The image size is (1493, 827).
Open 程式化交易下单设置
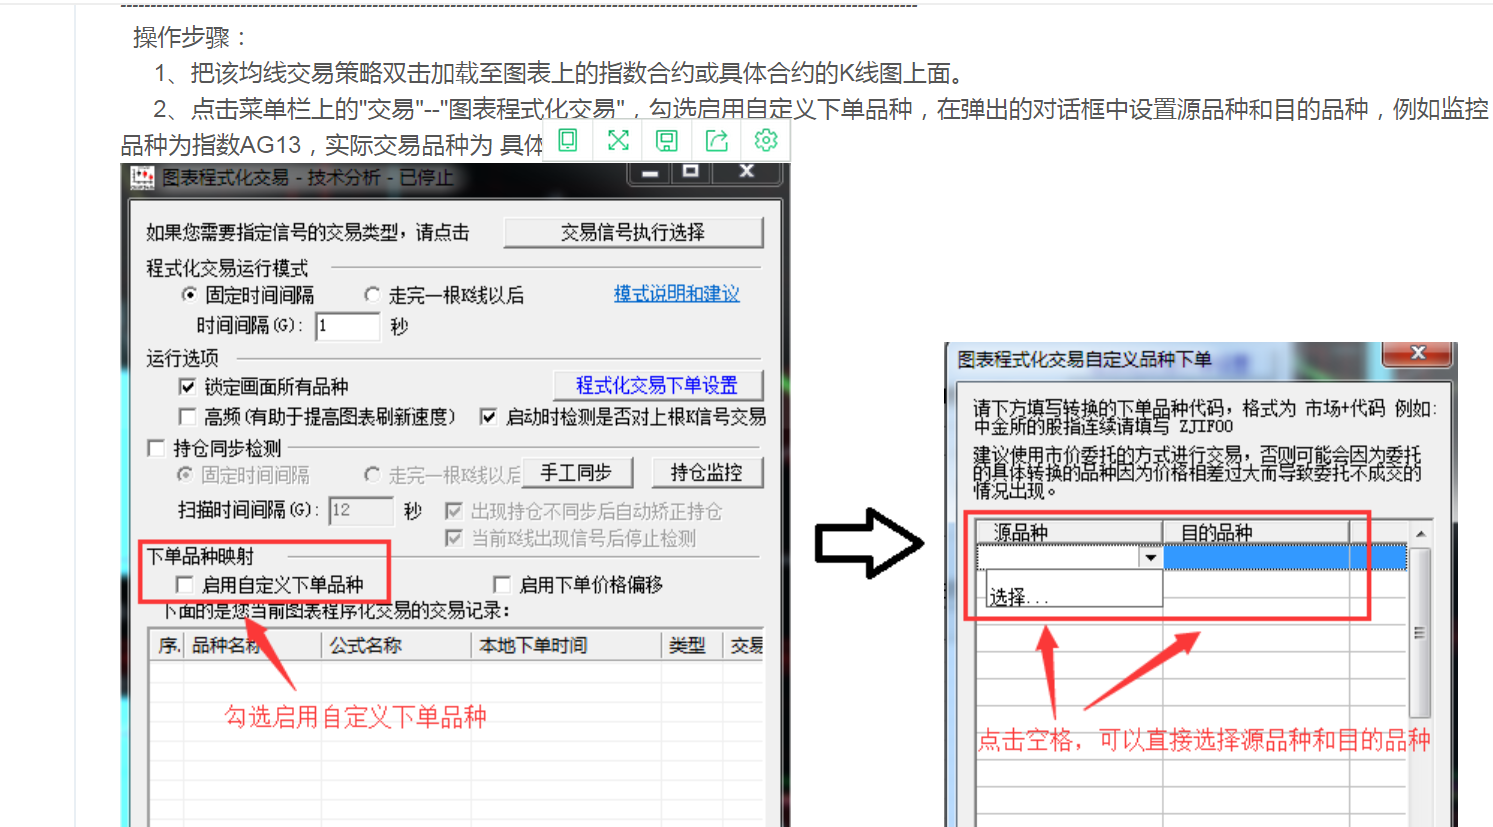(x=657, y=386)
